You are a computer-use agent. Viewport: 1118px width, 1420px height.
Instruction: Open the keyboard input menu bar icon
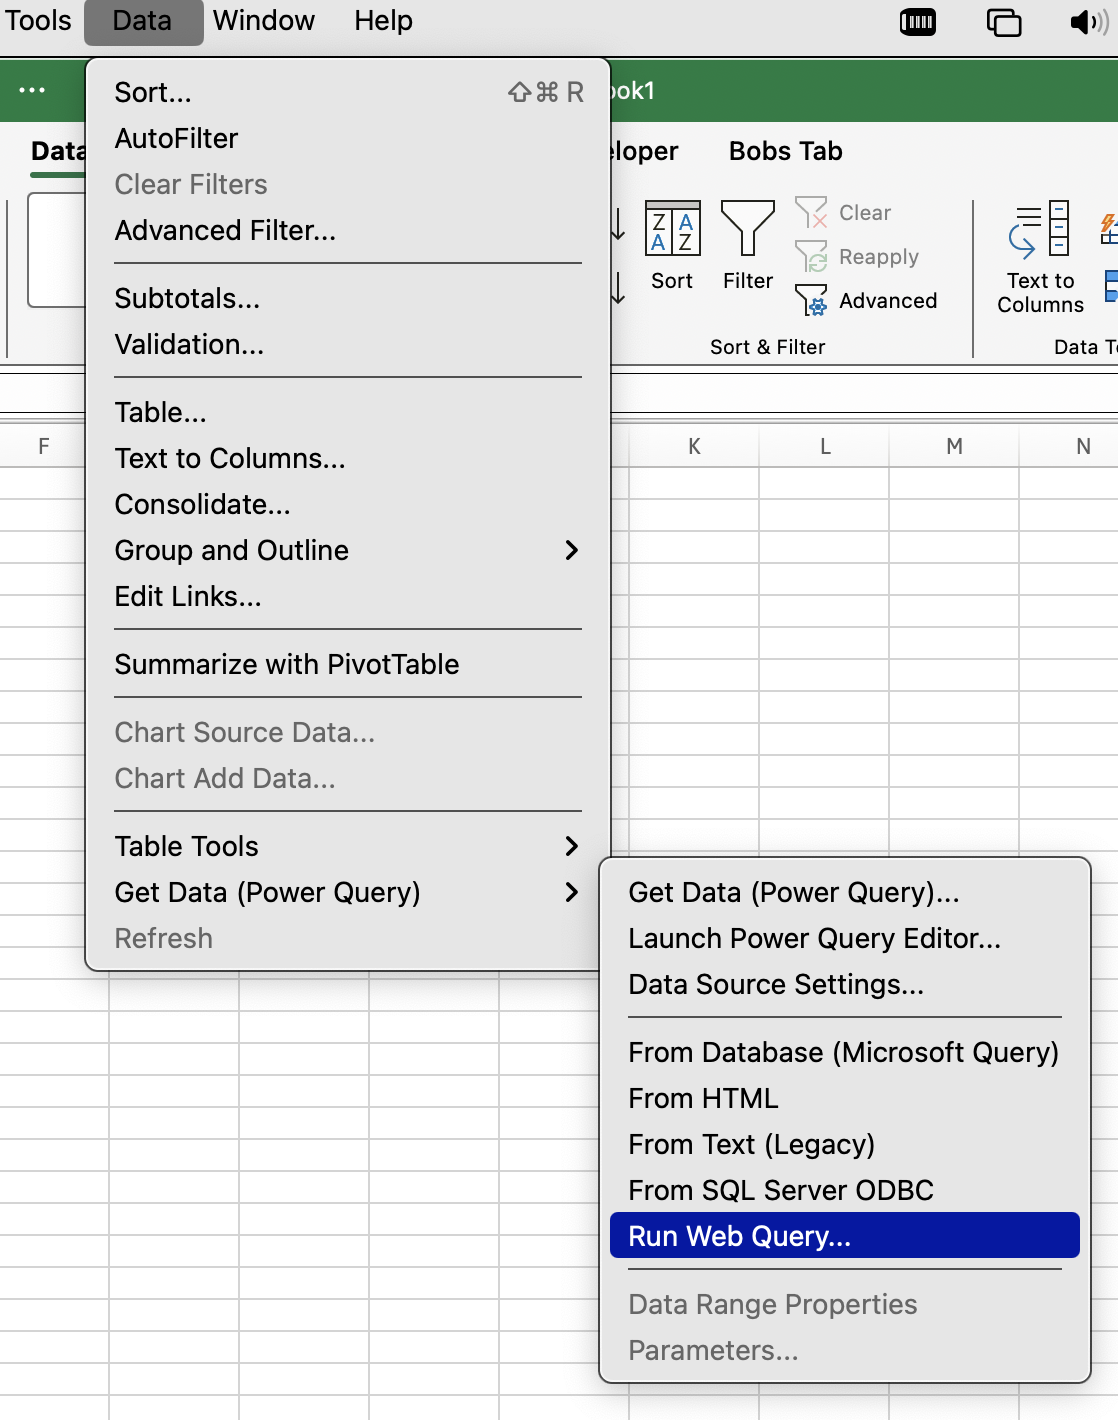(918, 22)
